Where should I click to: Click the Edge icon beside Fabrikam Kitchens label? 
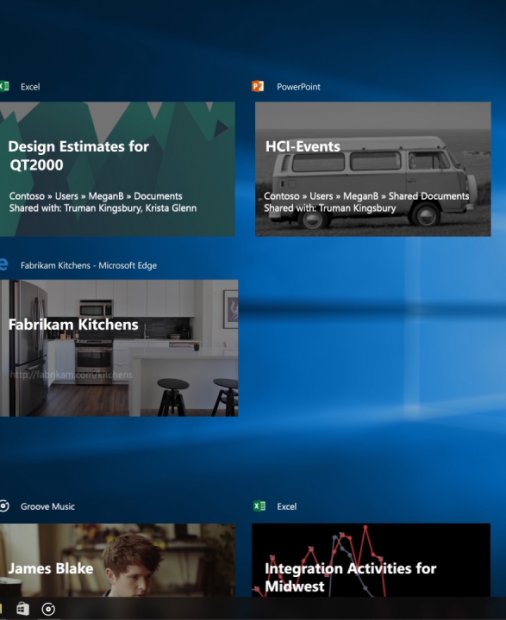click(x=4, y=264)
